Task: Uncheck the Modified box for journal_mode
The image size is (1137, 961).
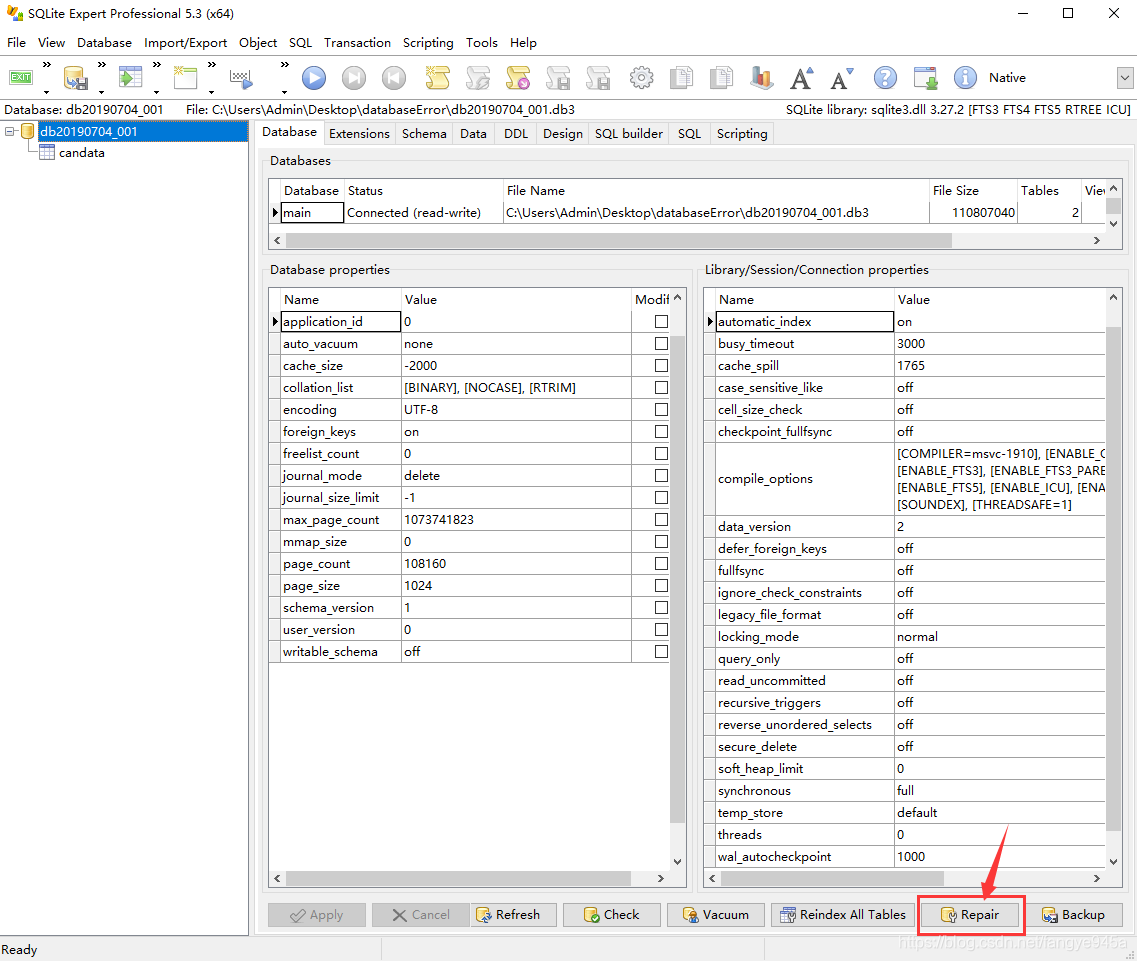Action: [658, 475]
